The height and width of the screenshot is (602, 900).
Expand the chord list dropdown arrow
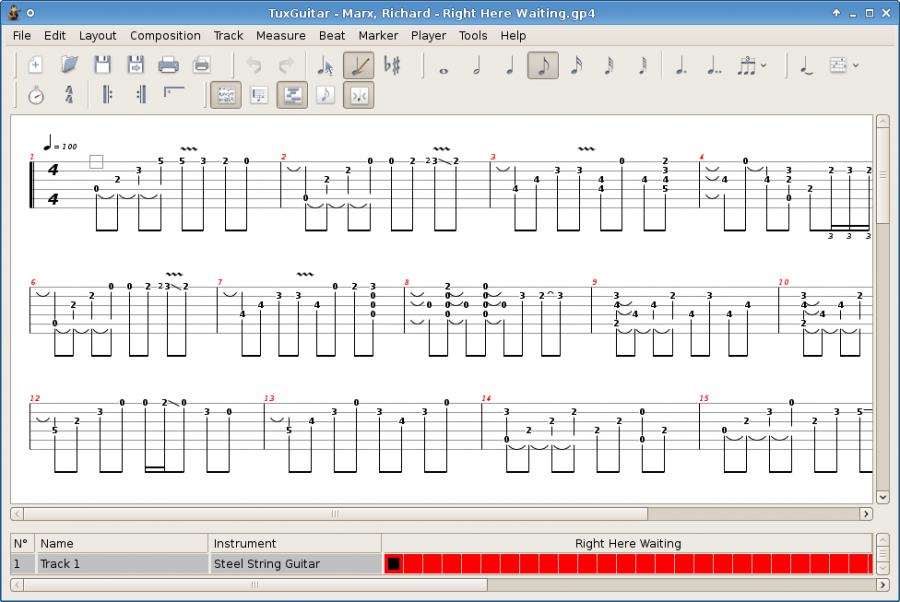point(856,65)
